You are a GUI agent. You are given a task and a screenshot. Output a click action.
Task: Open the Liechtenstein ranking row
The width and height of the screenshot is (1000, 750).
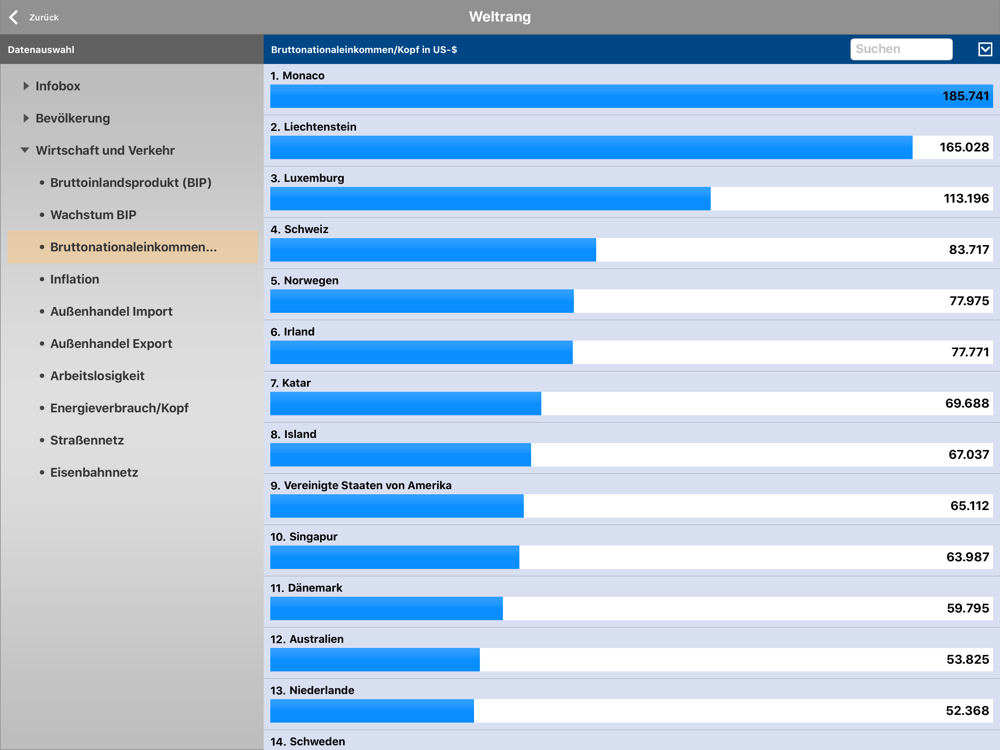tap(631, 141)
